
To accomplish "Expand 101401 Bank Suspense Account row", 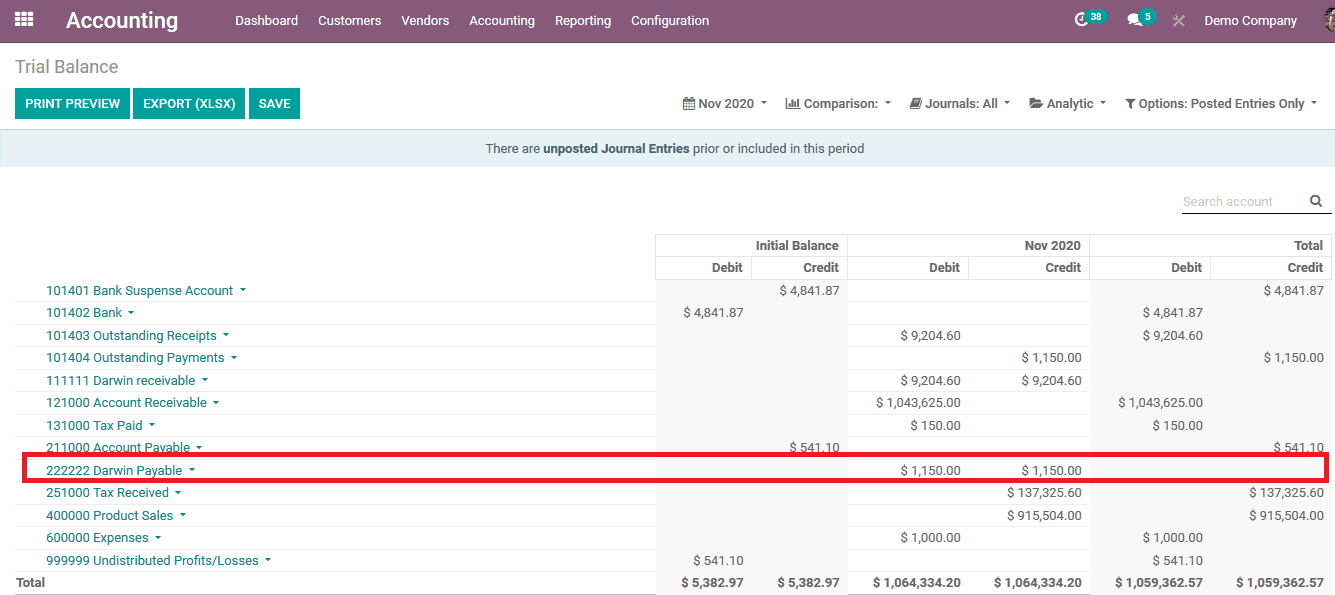I will (x=146, y=290).
